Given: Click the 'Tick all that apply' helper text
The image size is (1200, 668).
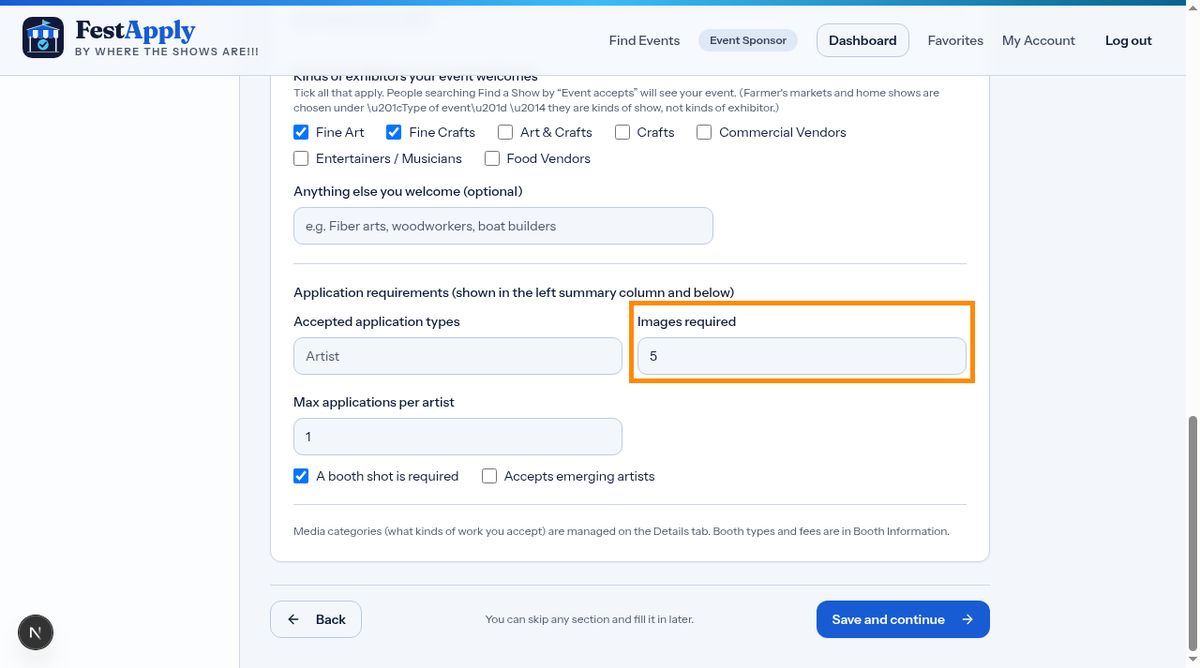Looking at the screenshot, I should tap(616, 100).
